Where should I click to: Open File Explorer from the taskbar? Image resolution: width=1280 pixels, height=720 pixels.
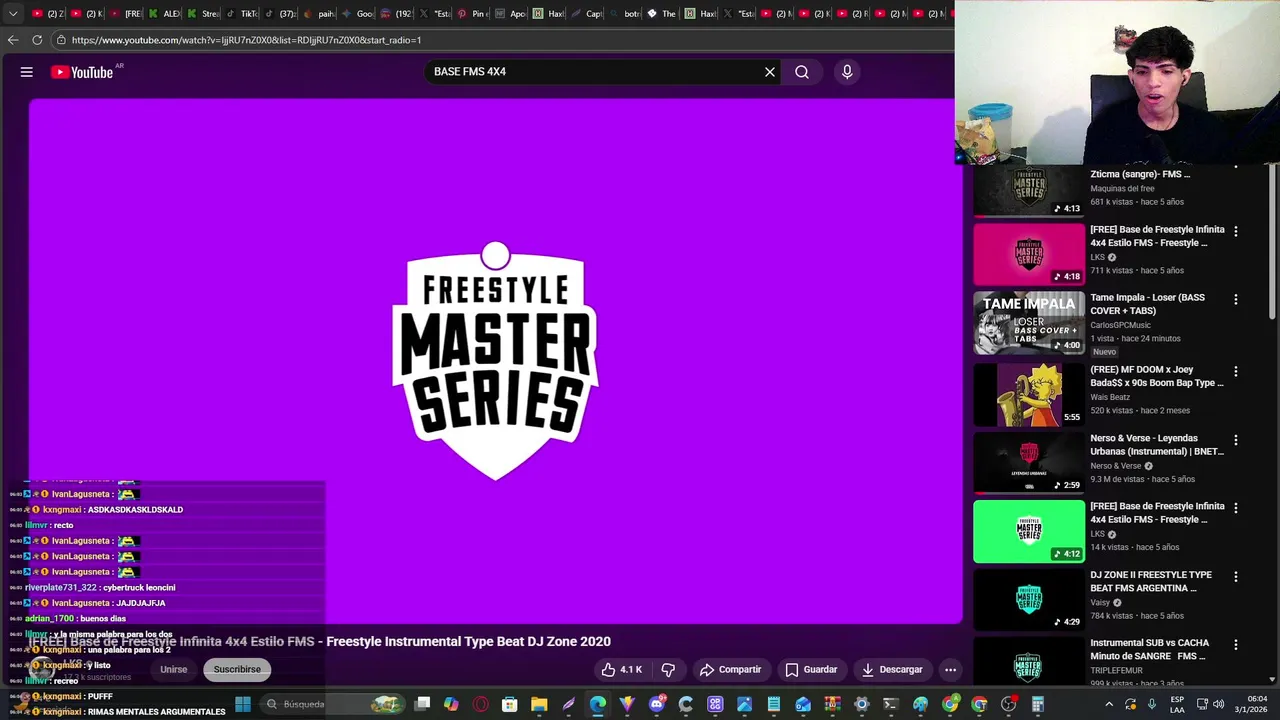click(539, 704)
